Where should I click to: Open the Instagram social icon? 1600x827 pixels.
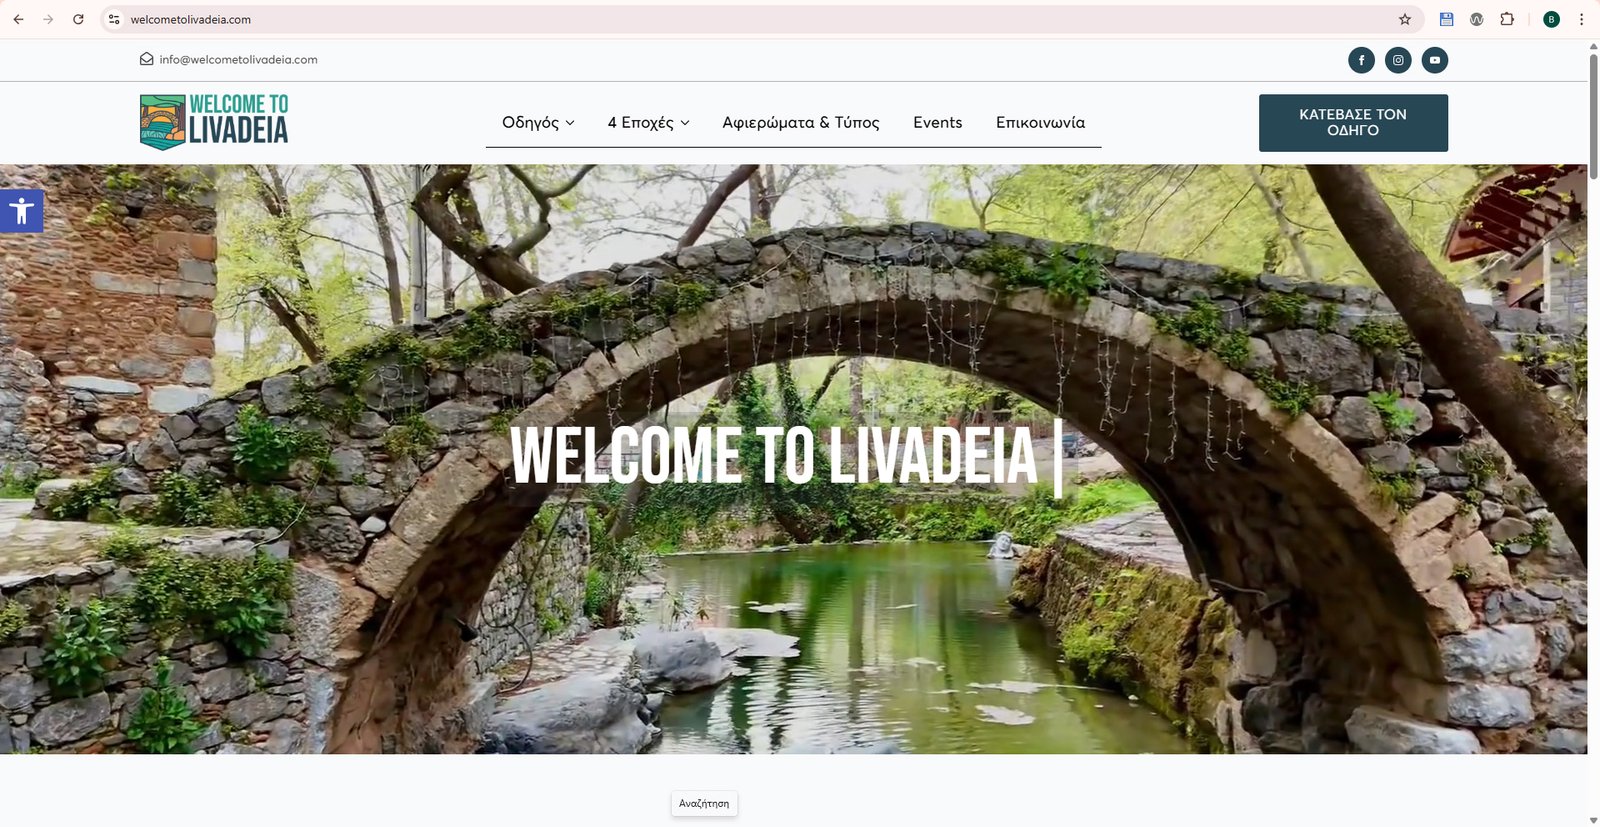(x=1398, y=60)
